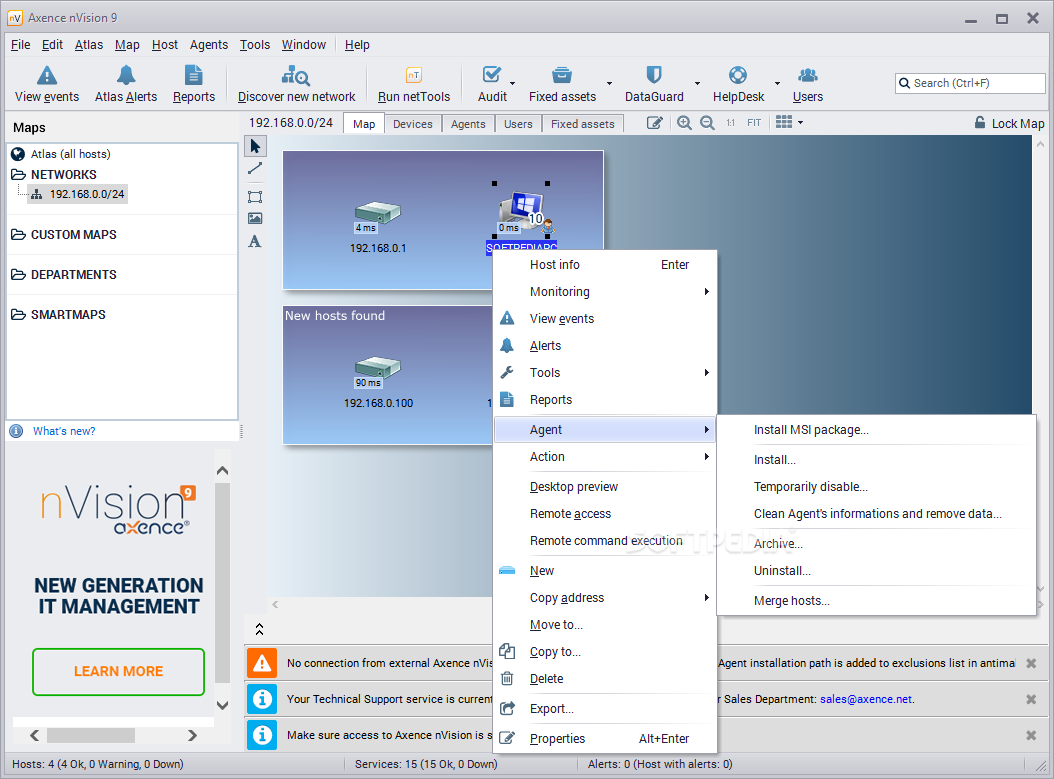1054x779 pixels.
Task: Select the rectangle region tool
Action: 255,197
